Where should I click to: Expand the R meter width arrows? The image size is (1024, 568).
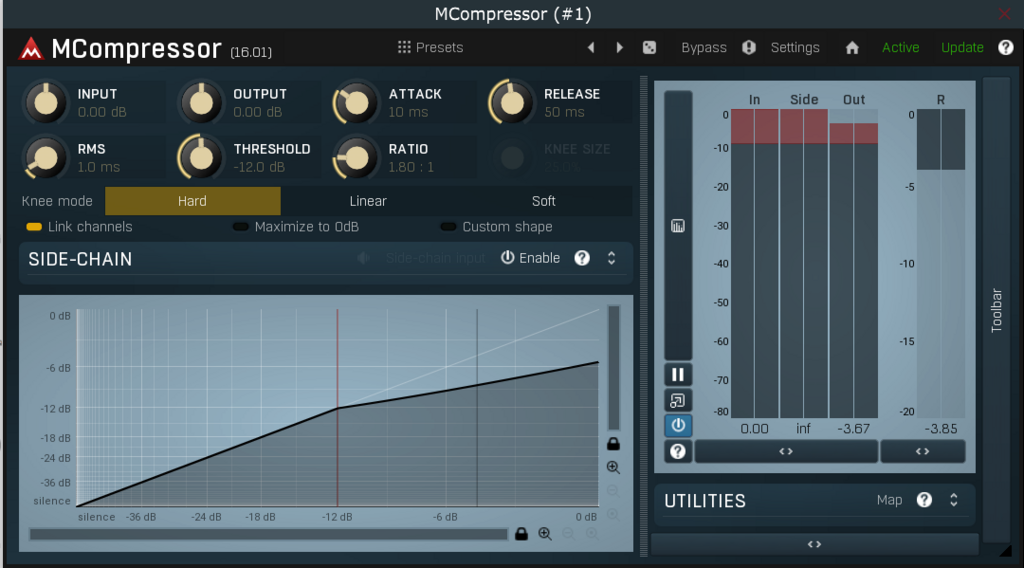coord(922,451)
